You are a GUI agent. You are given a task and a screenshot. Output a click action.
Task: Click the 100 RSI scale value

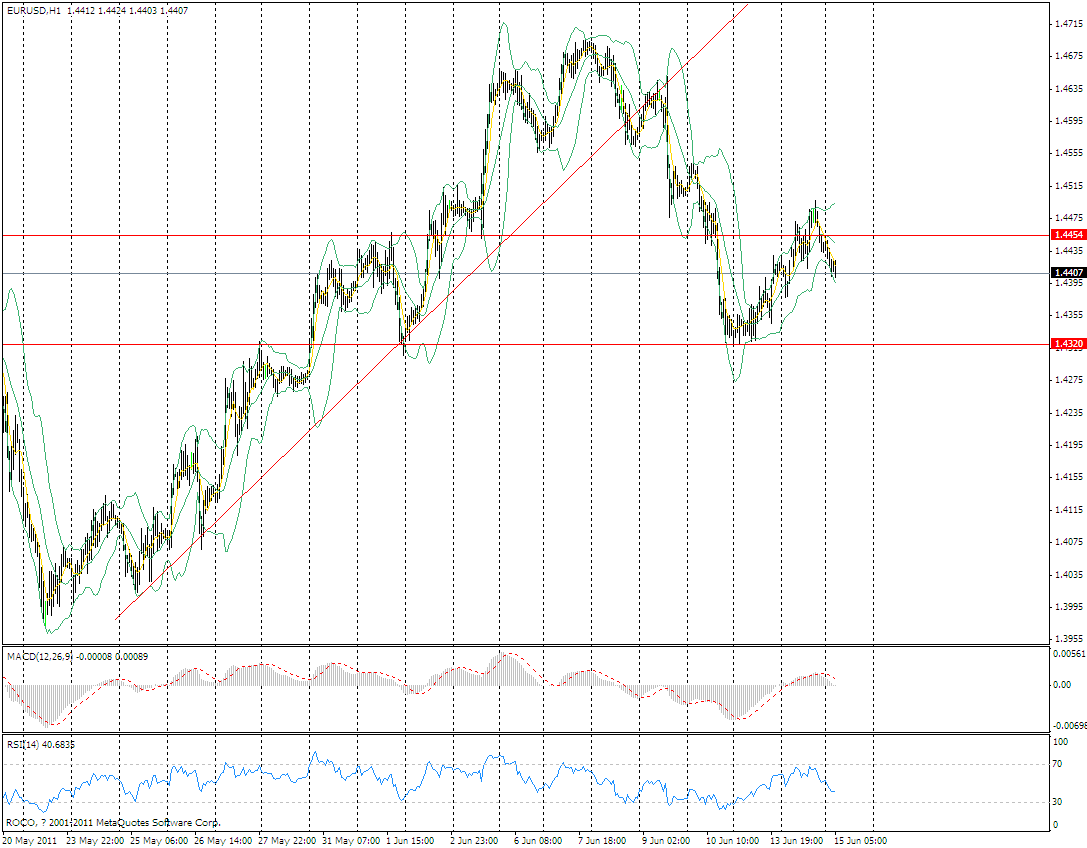pyautogui.click(x=1061, y=741)
